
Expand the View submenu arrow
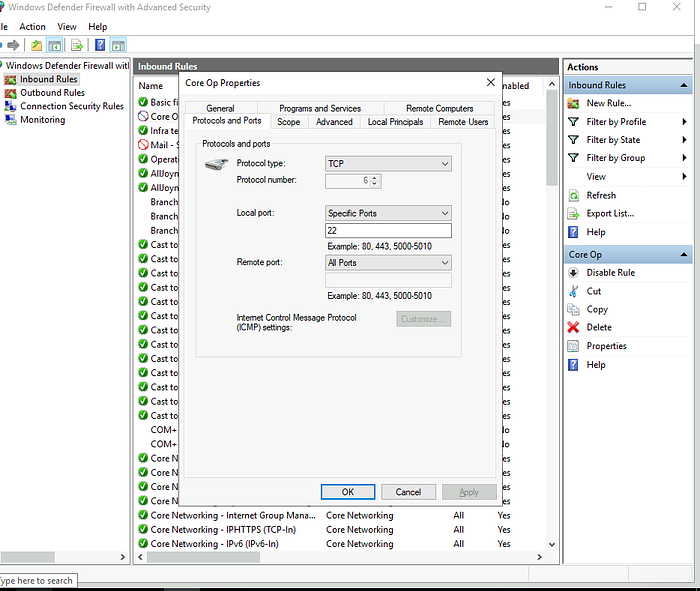coord(684,176)
